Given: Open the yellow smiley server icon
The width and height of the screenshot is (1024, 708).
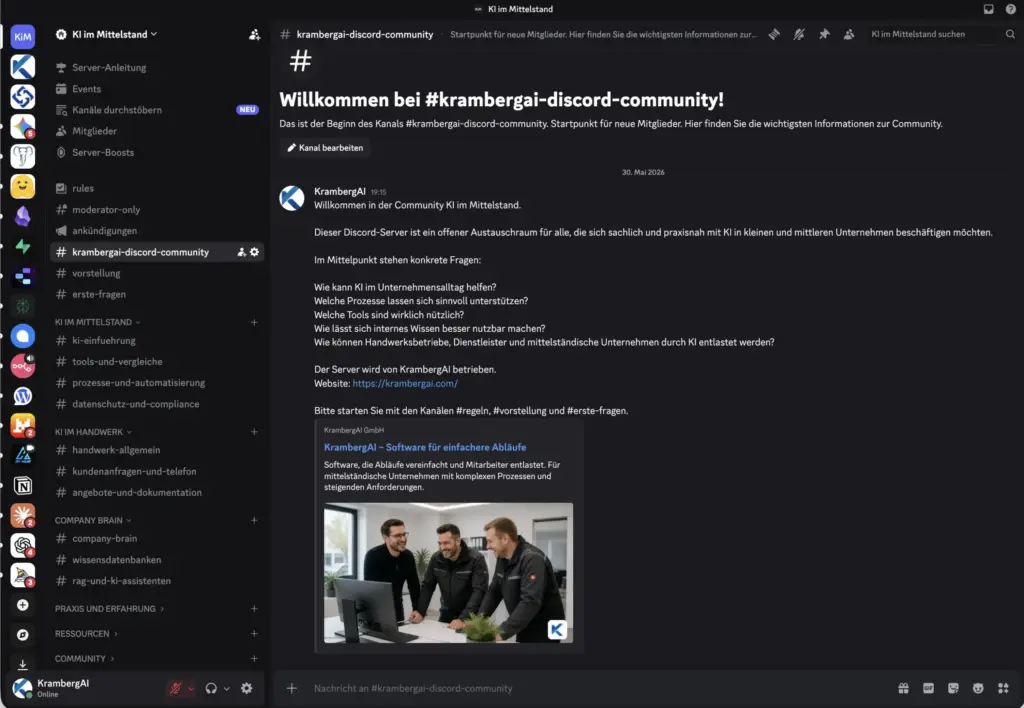Looking at the screenshot, I should point(23,186).
